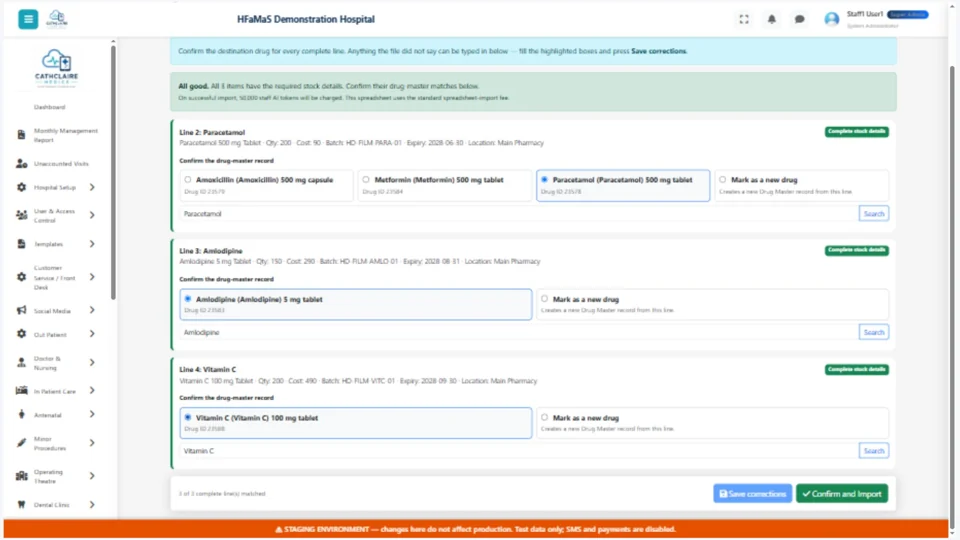
Task: Click the Minor Procedures icon
Action: [21, 443]
